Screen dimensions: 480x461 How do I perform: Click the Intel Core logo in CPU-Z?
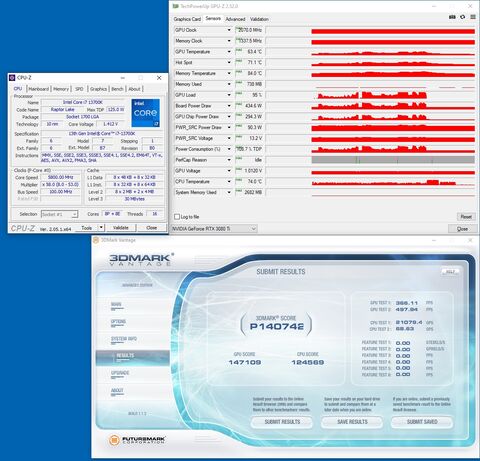coord(146,113)
